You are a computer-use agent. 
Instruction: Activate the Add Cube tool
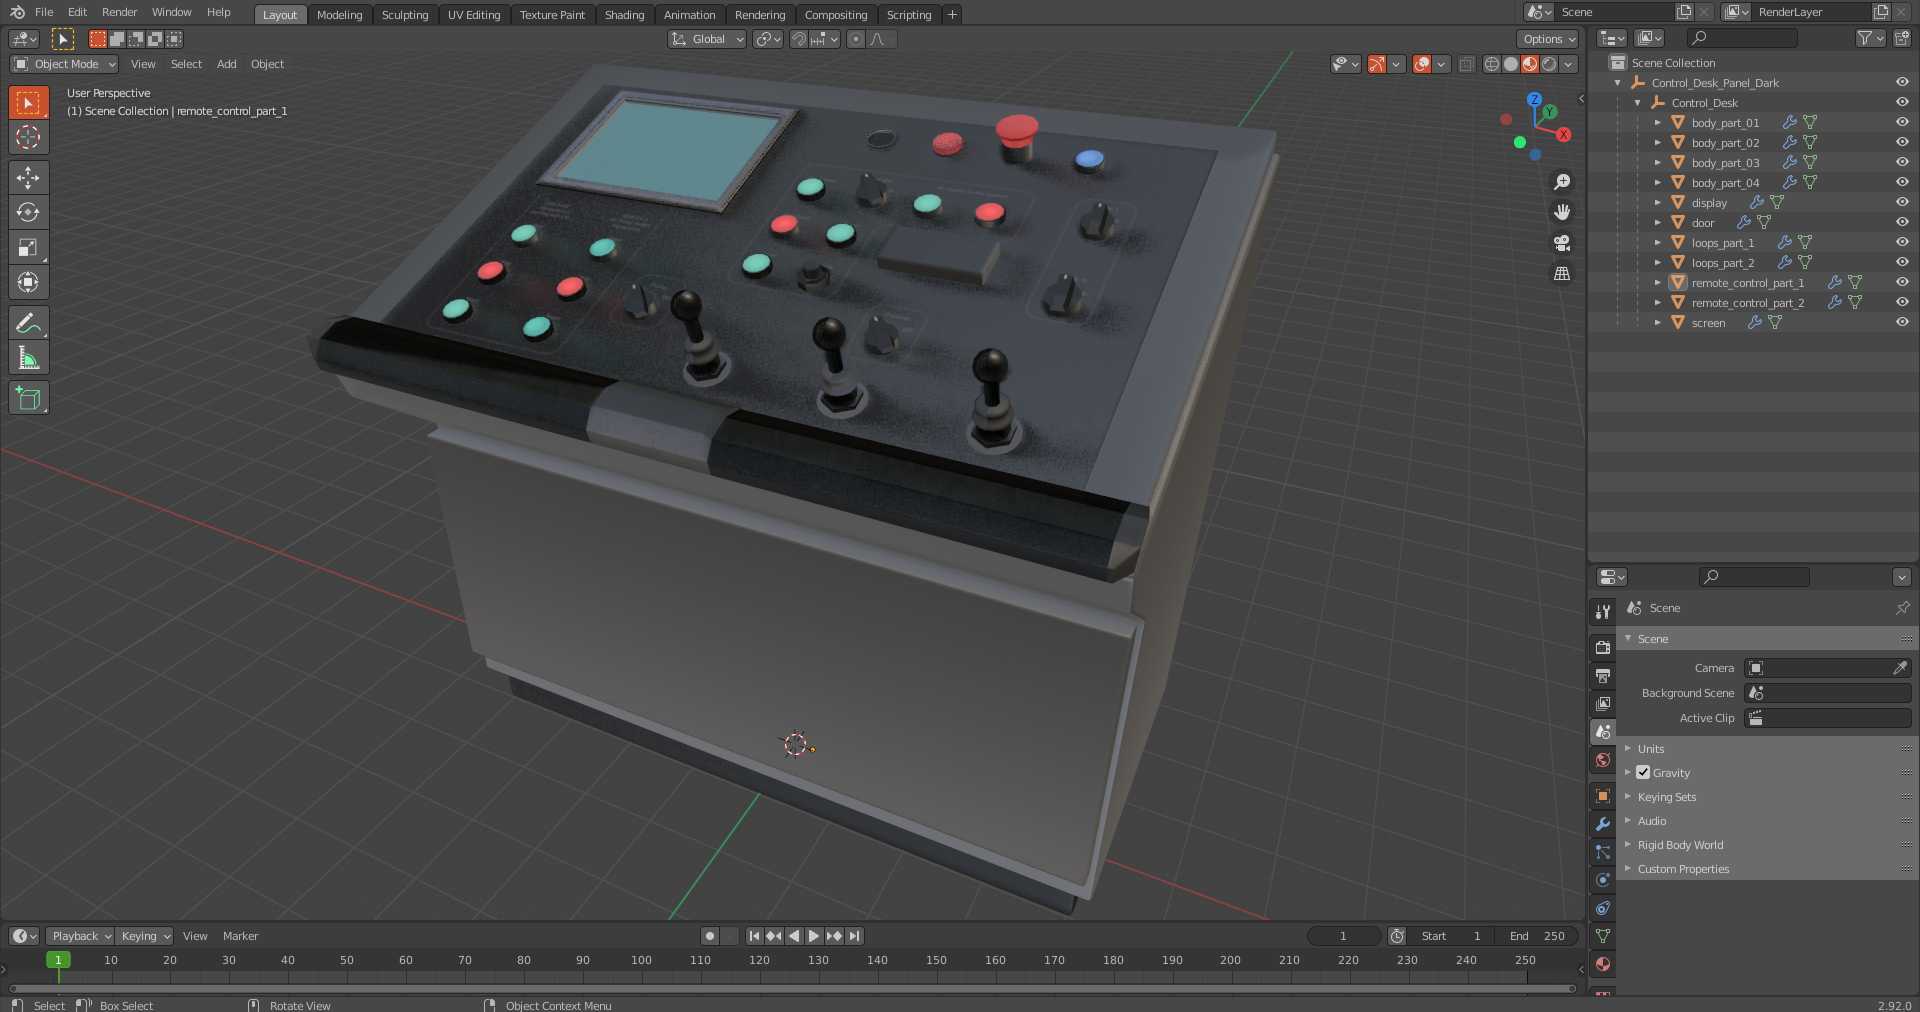[28, 397]
